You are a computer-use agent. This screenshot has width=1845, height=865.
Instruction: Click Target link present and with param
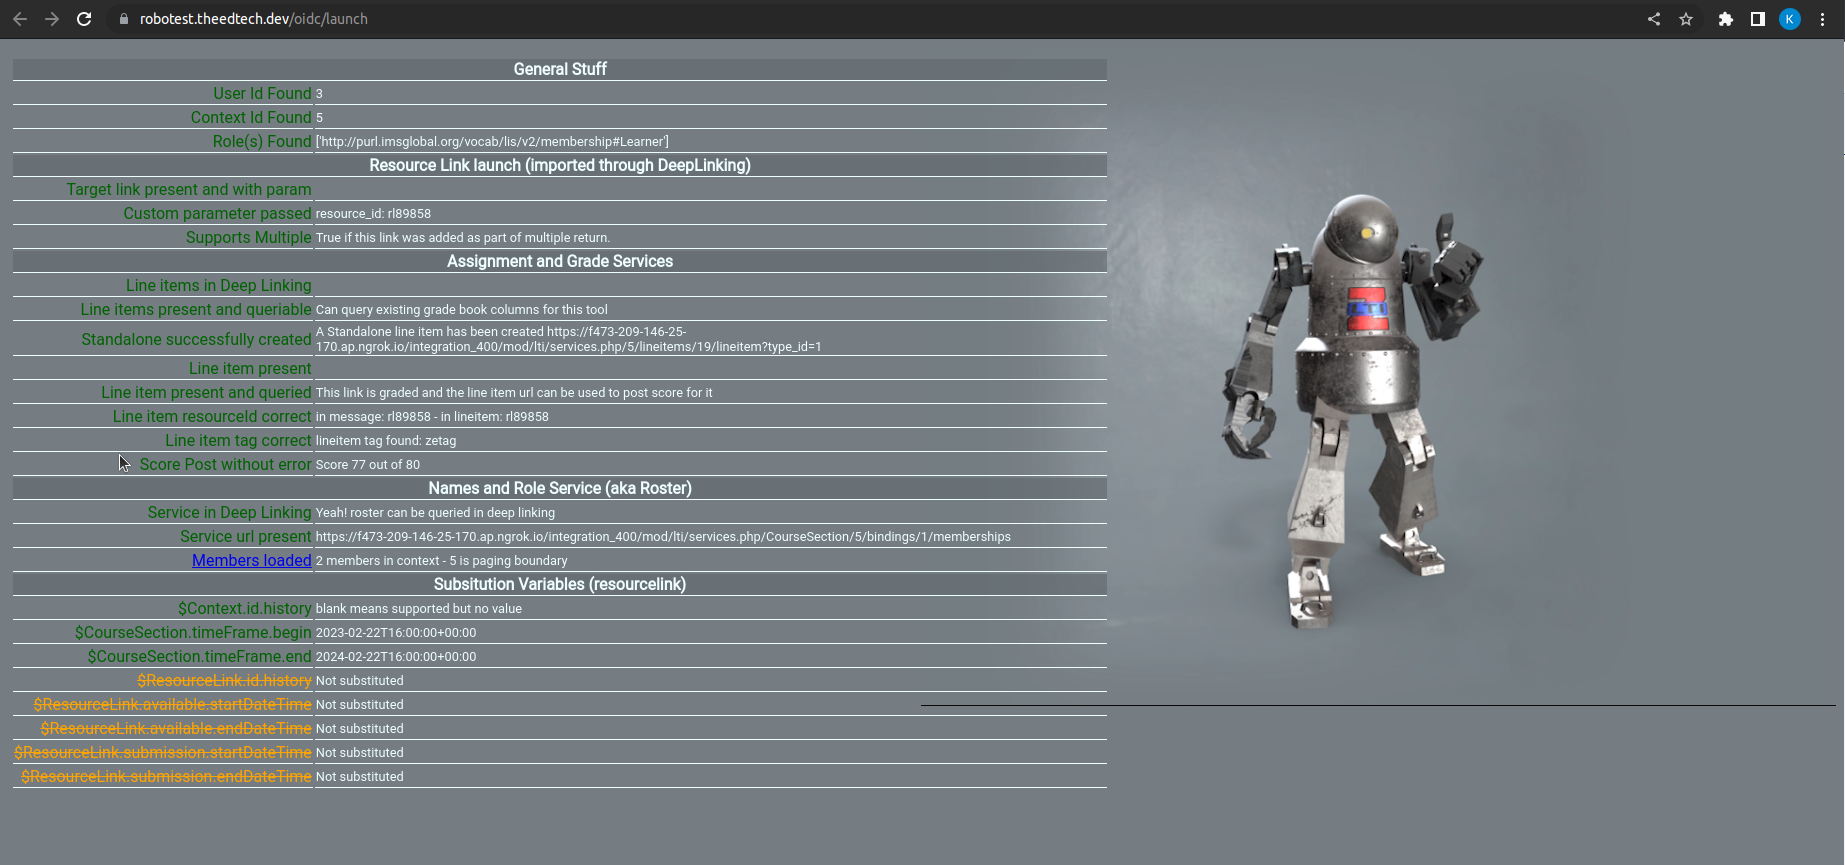(x=189, y=189)
